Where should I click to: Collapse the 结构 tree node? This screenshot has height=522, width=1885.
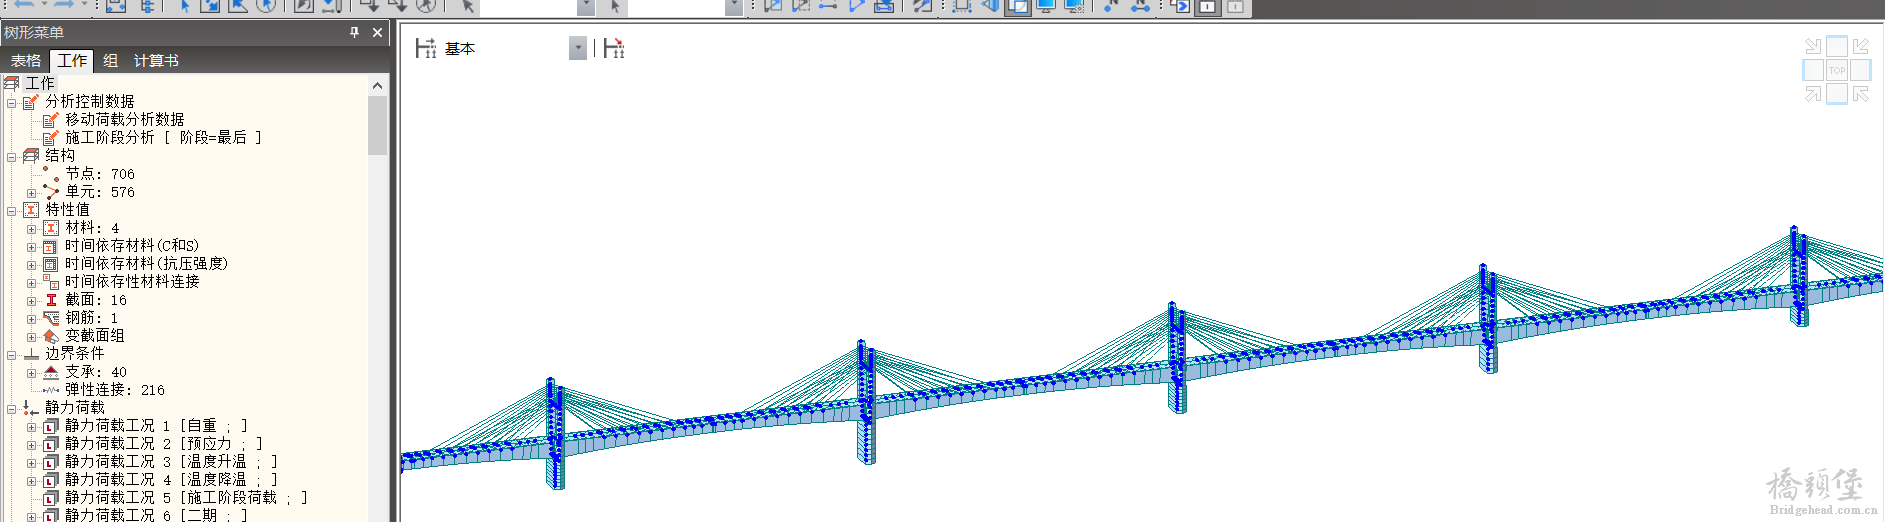12,156
